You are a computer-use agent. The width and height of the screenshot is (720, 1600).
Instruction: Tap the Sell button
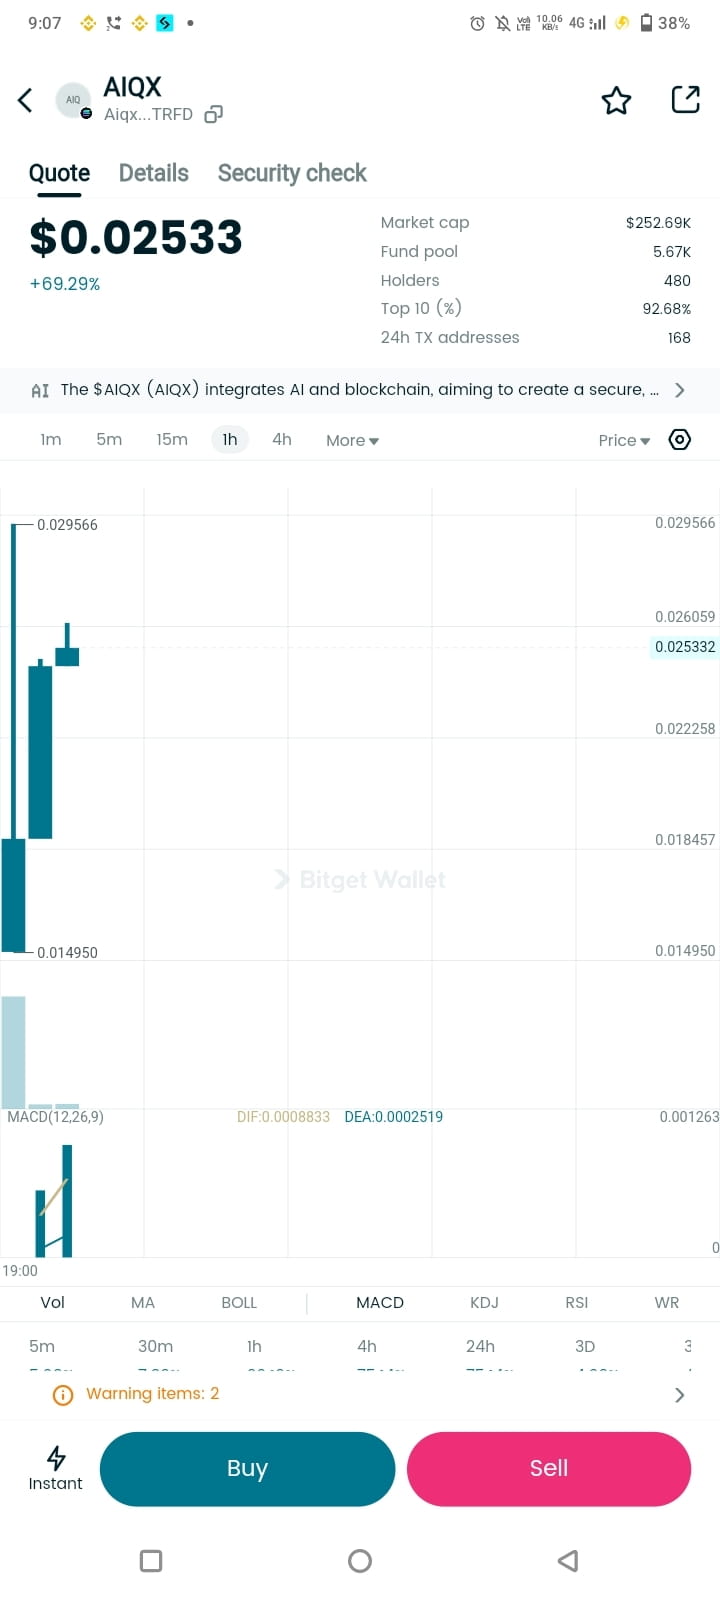549,1469
